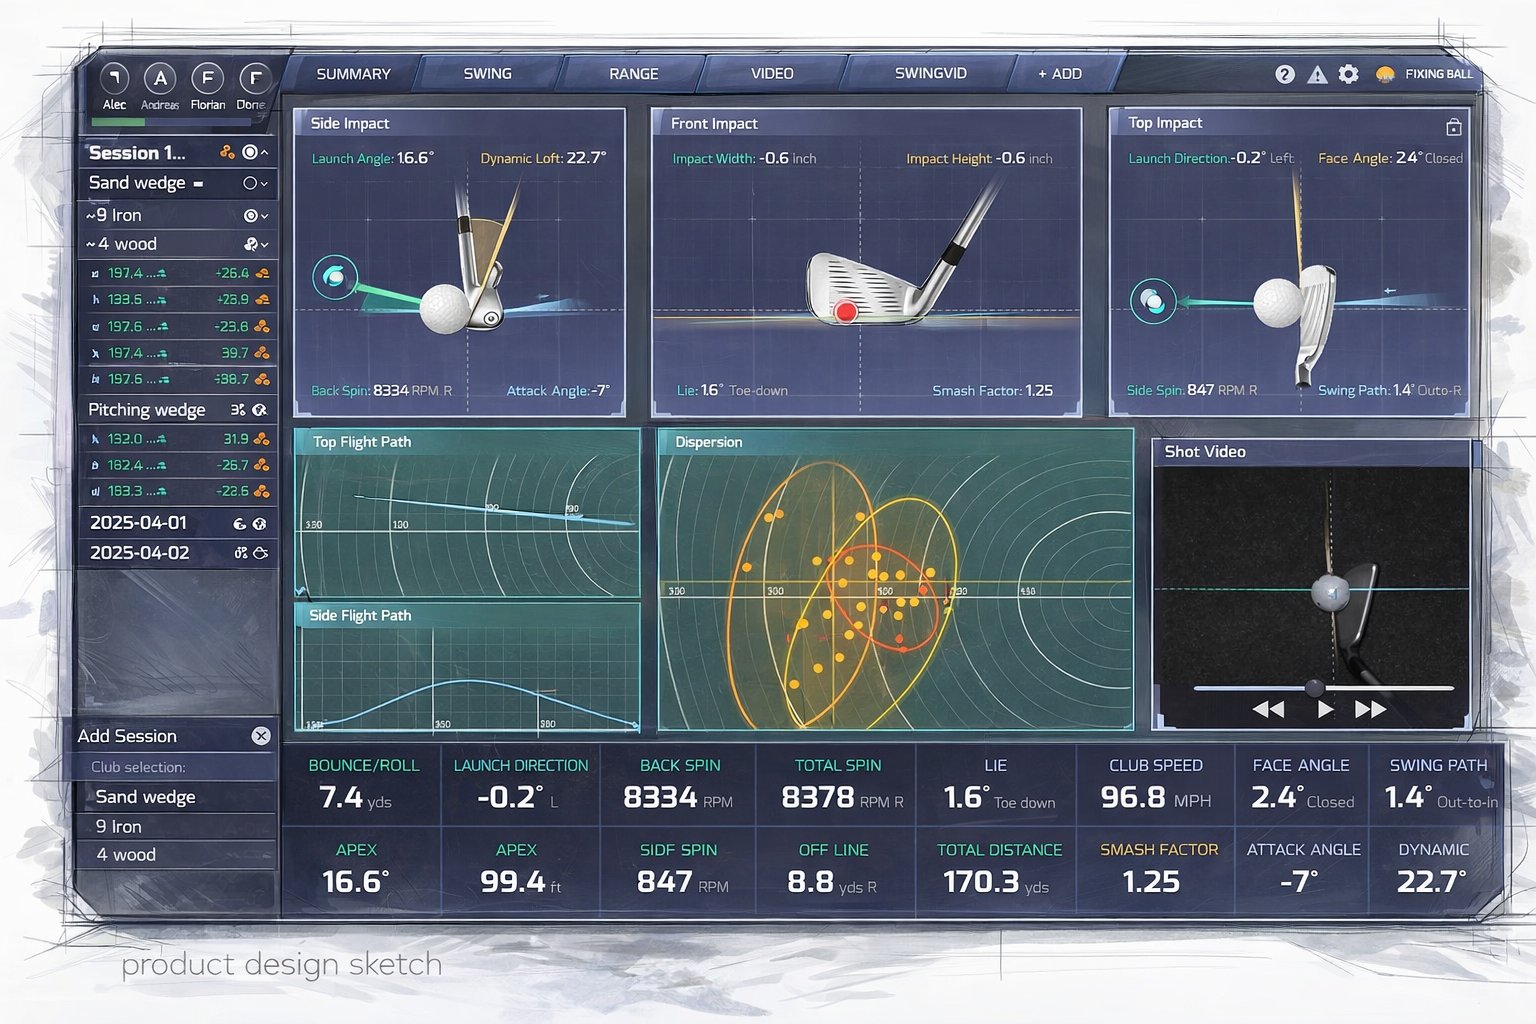Toggle the cloud icon next to 2025-04-02

pyautogui.click(x=259, y=553)
